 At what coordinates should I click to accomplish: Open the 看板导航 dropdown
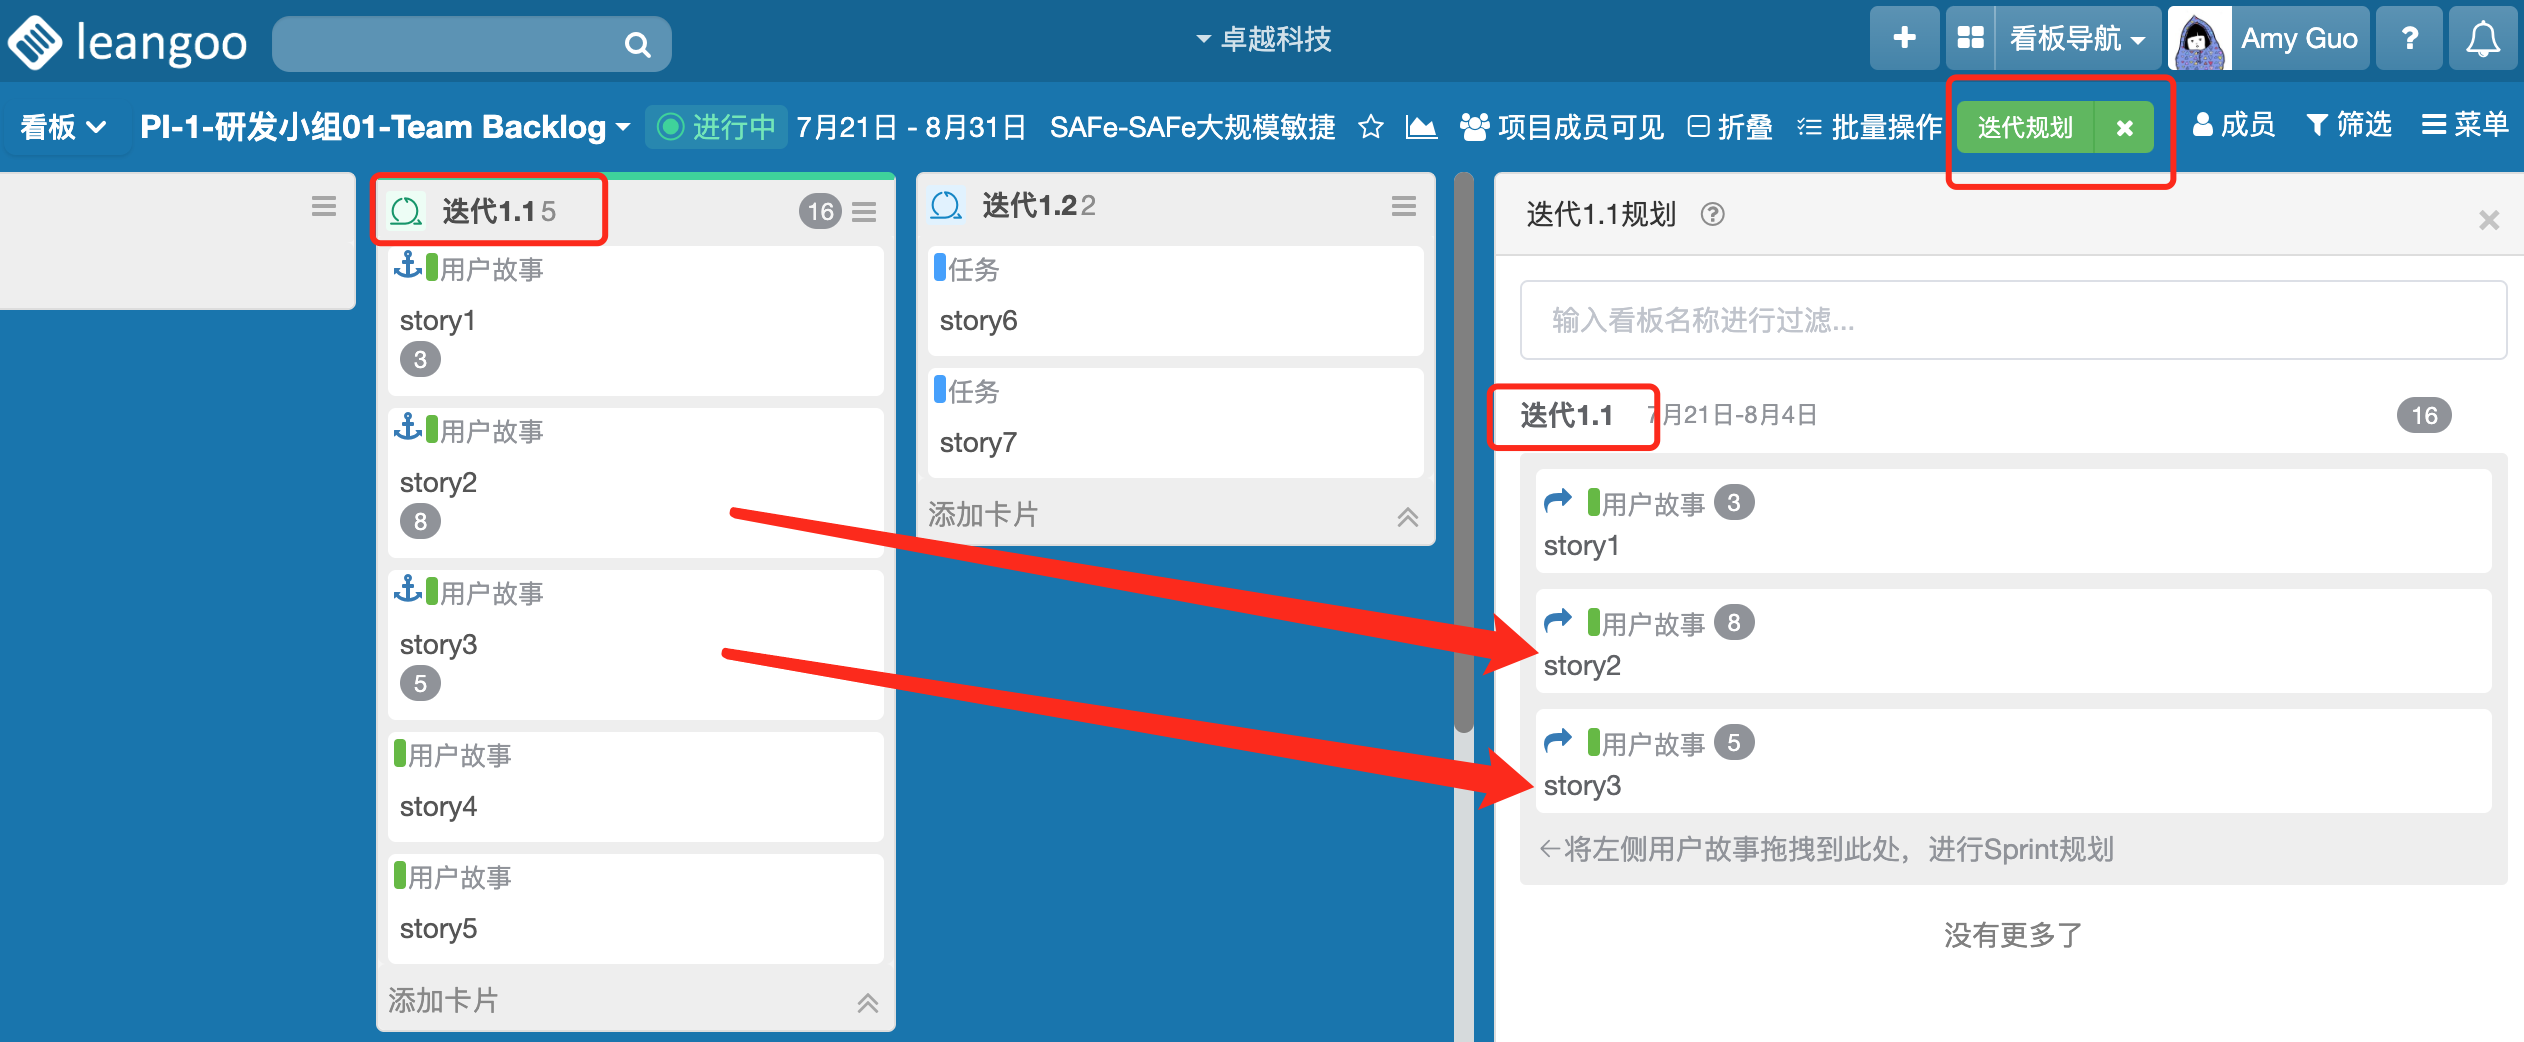click(2078, 39)
